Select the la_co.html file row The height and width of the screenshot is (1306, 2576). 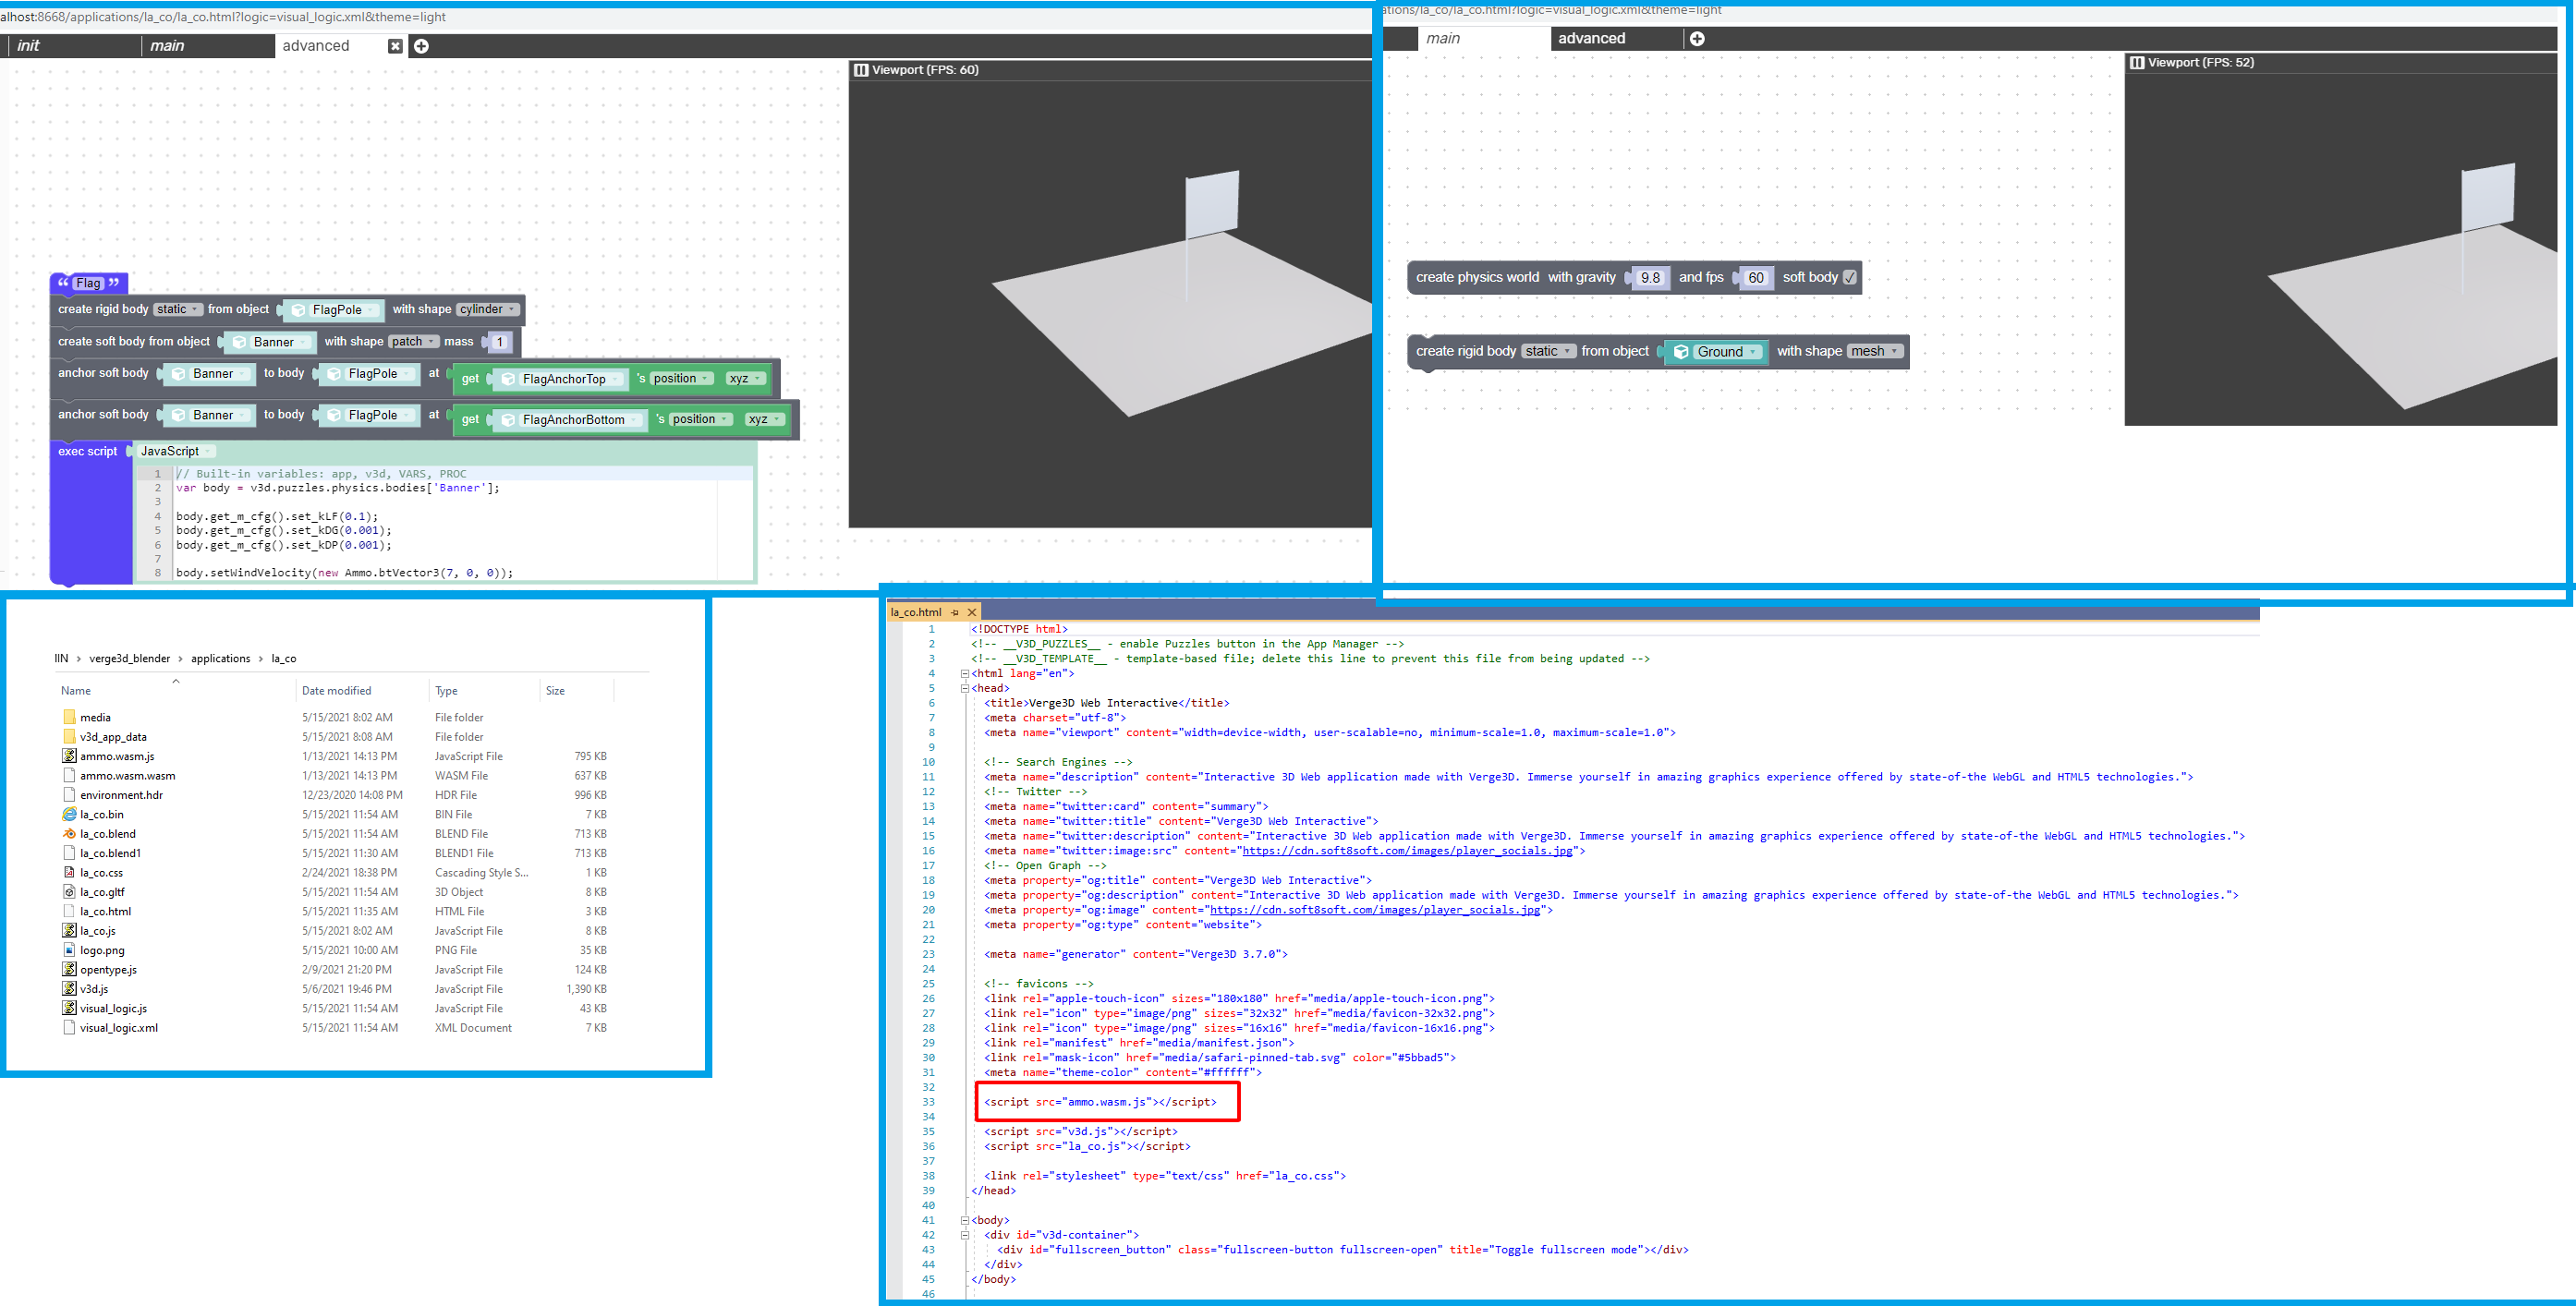(335, 912)
